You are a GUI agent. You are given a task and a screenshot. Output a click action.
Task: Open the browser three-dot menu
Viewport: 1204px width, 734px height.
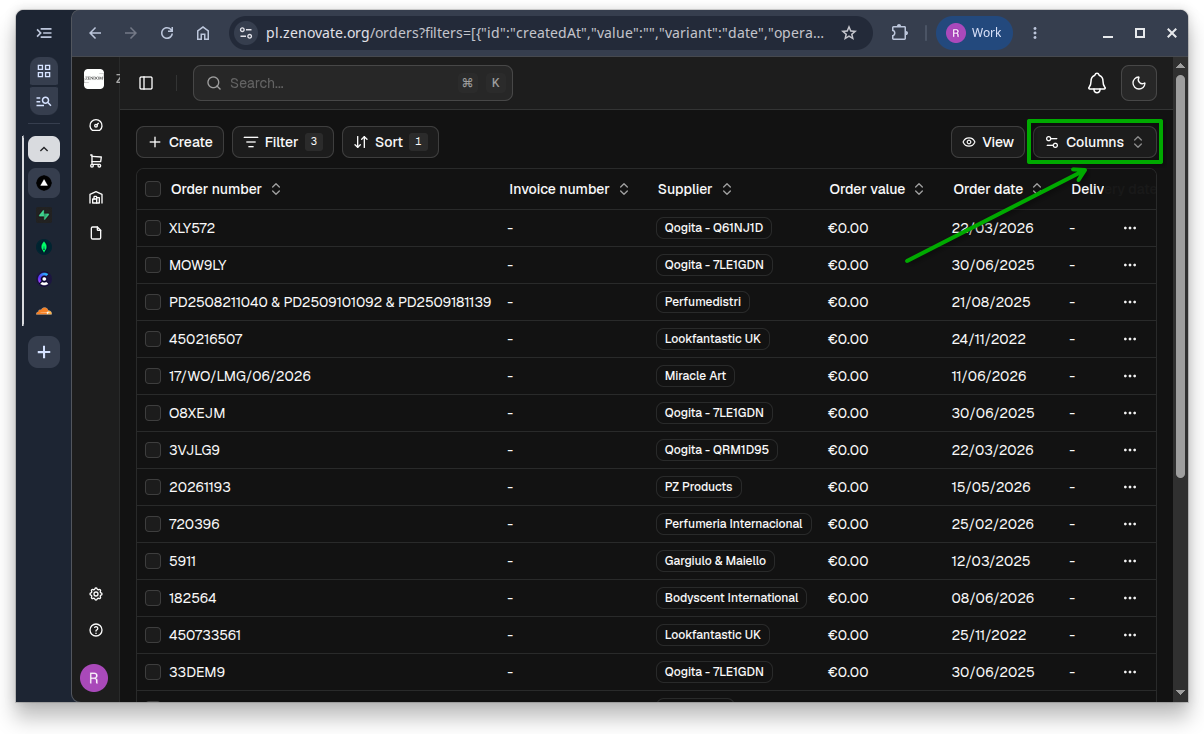pos(1034,33)
